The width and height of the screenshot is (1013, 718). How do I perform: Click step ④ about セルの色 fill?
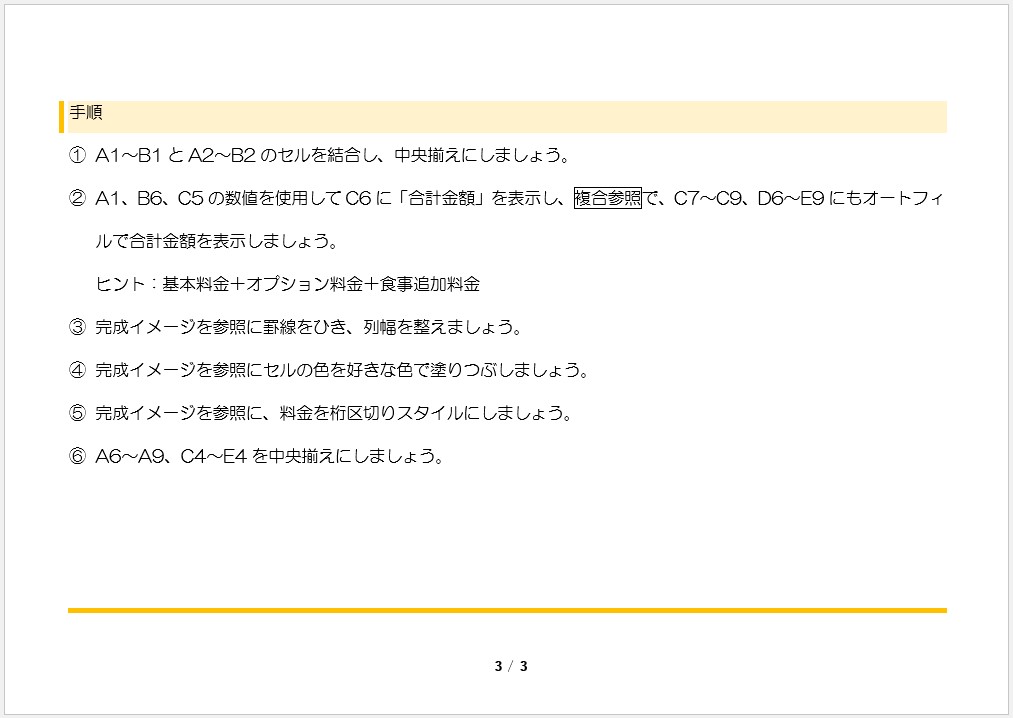[329, 370]
